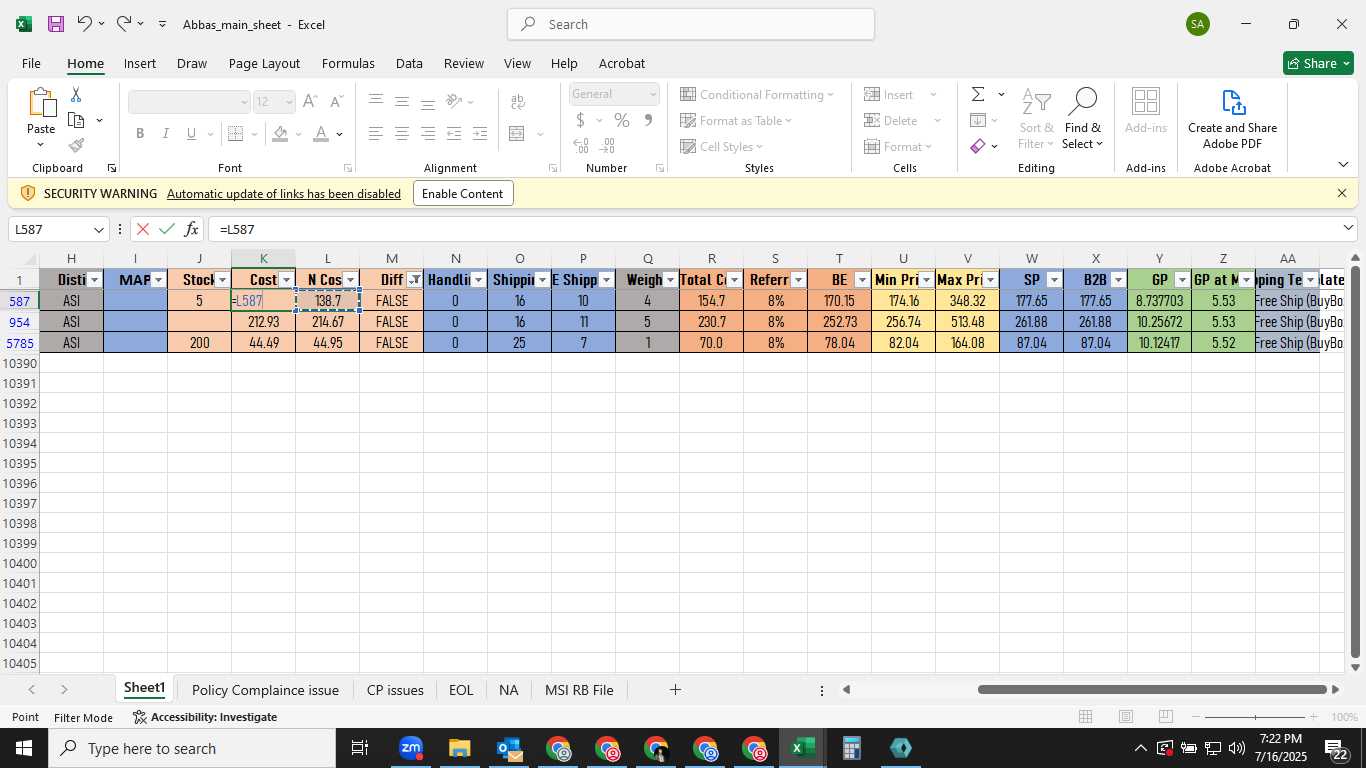Screen dimensions: 1366x768
Task: Open the Fill Color dropdown arrow
Action: point(299,134)
